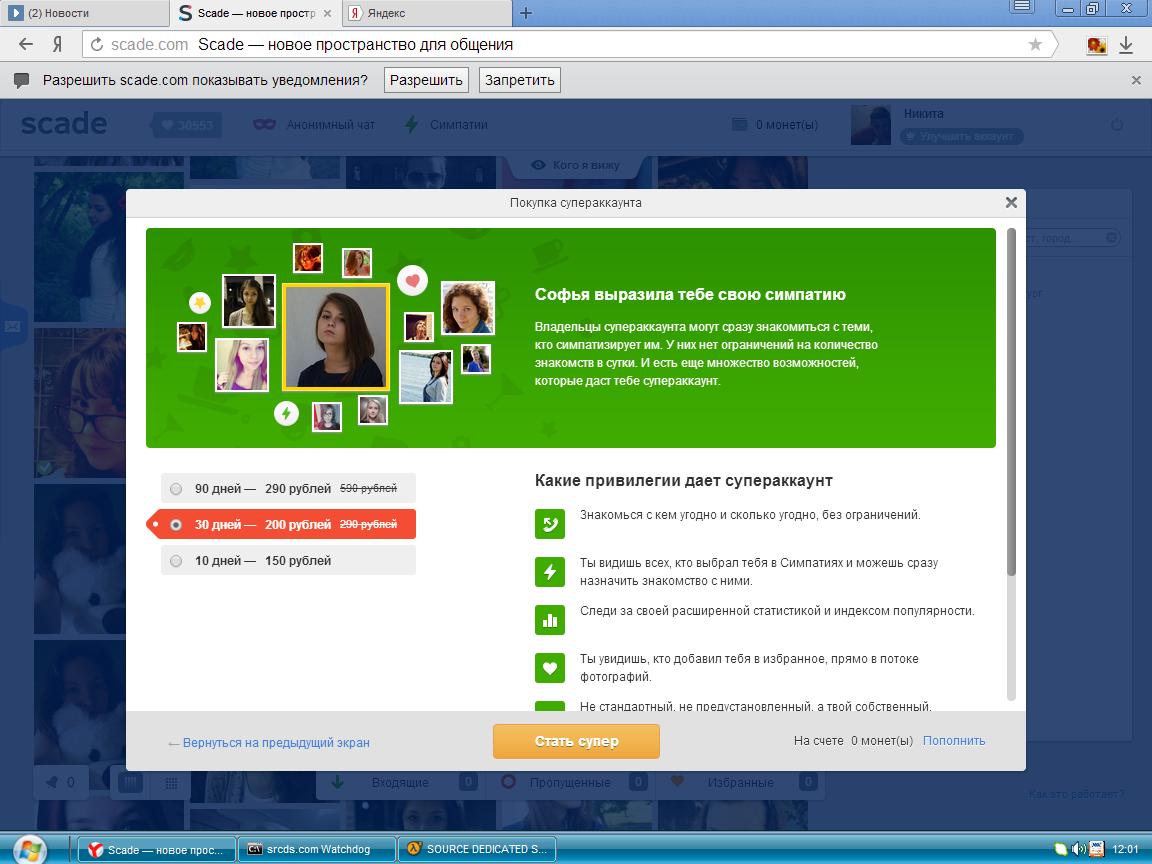Click the Запретить notification button
Screen dimensions: 1152x864
click(519, 80)
